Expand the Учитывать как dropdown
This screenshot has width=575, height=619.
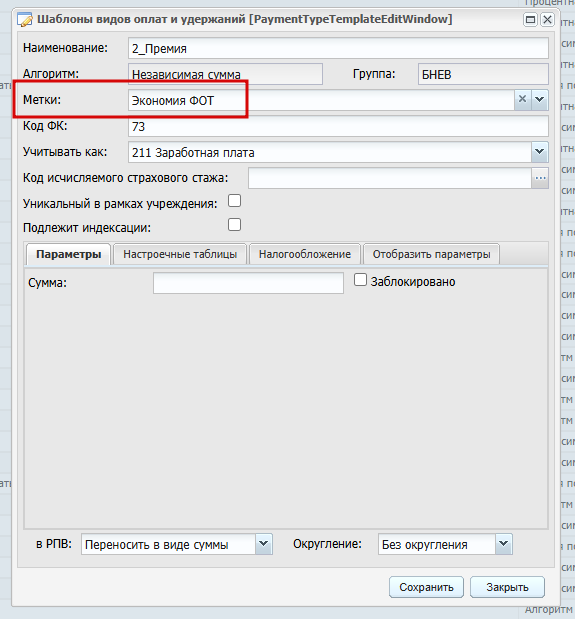(x=539, y=152)
